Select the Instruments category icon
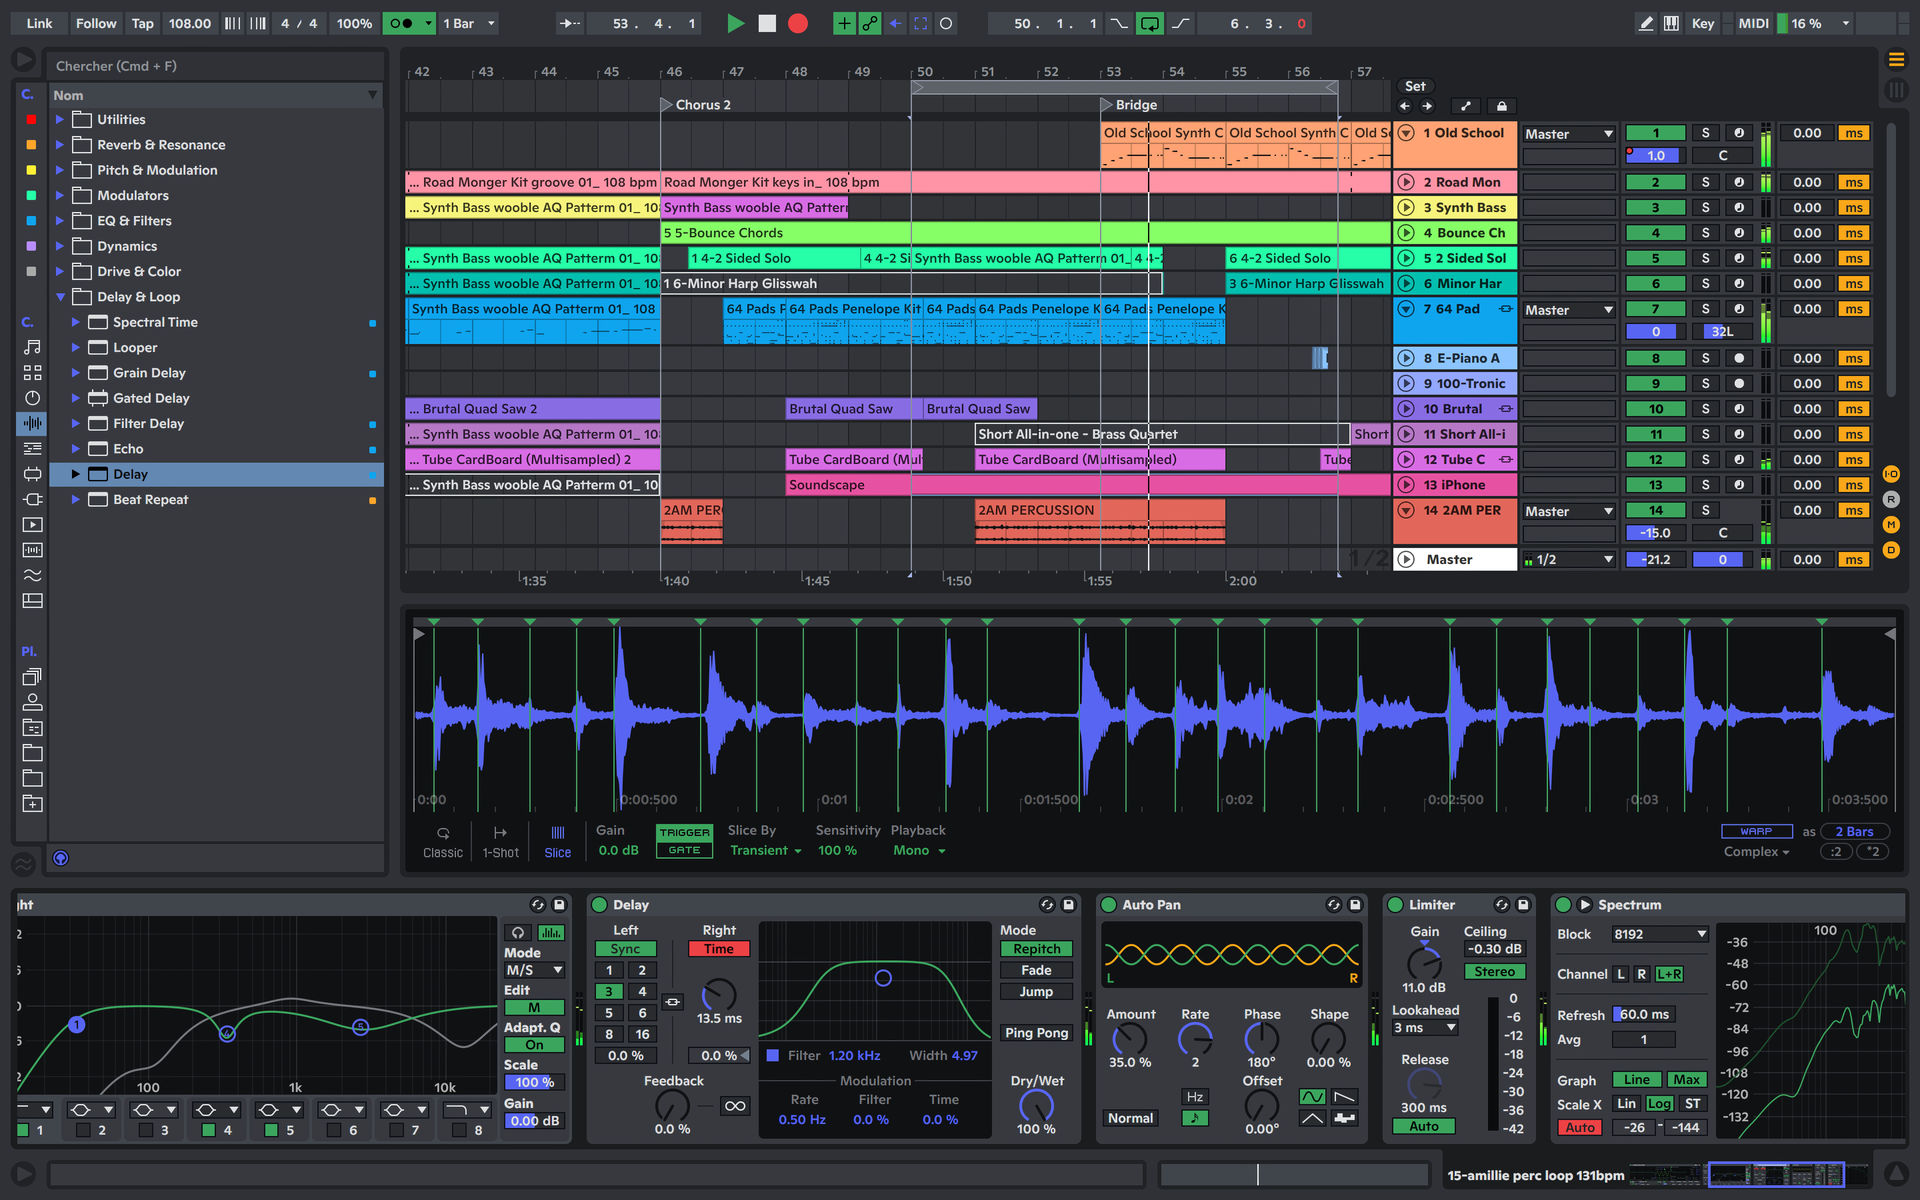 (32, 398)
